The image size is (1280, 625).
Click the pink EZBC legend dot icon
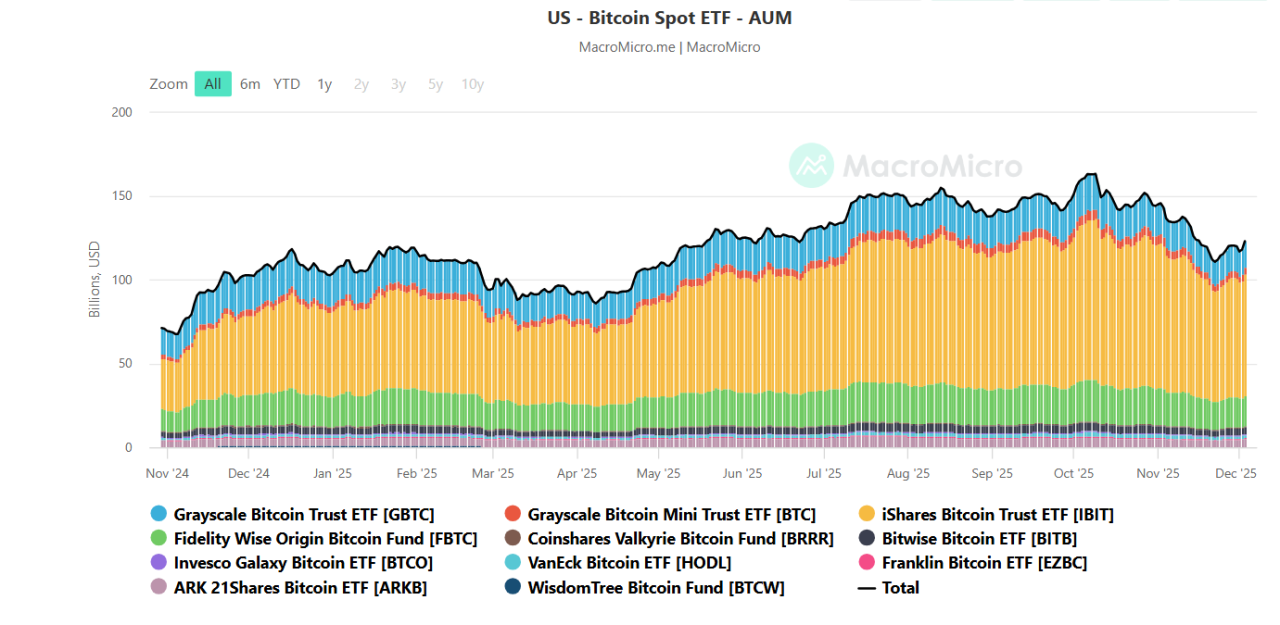(x=867, y=563)
